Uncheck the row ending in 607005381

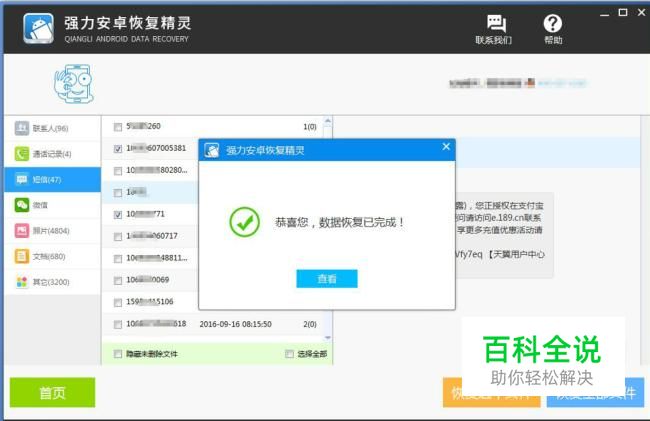[118, 149]
